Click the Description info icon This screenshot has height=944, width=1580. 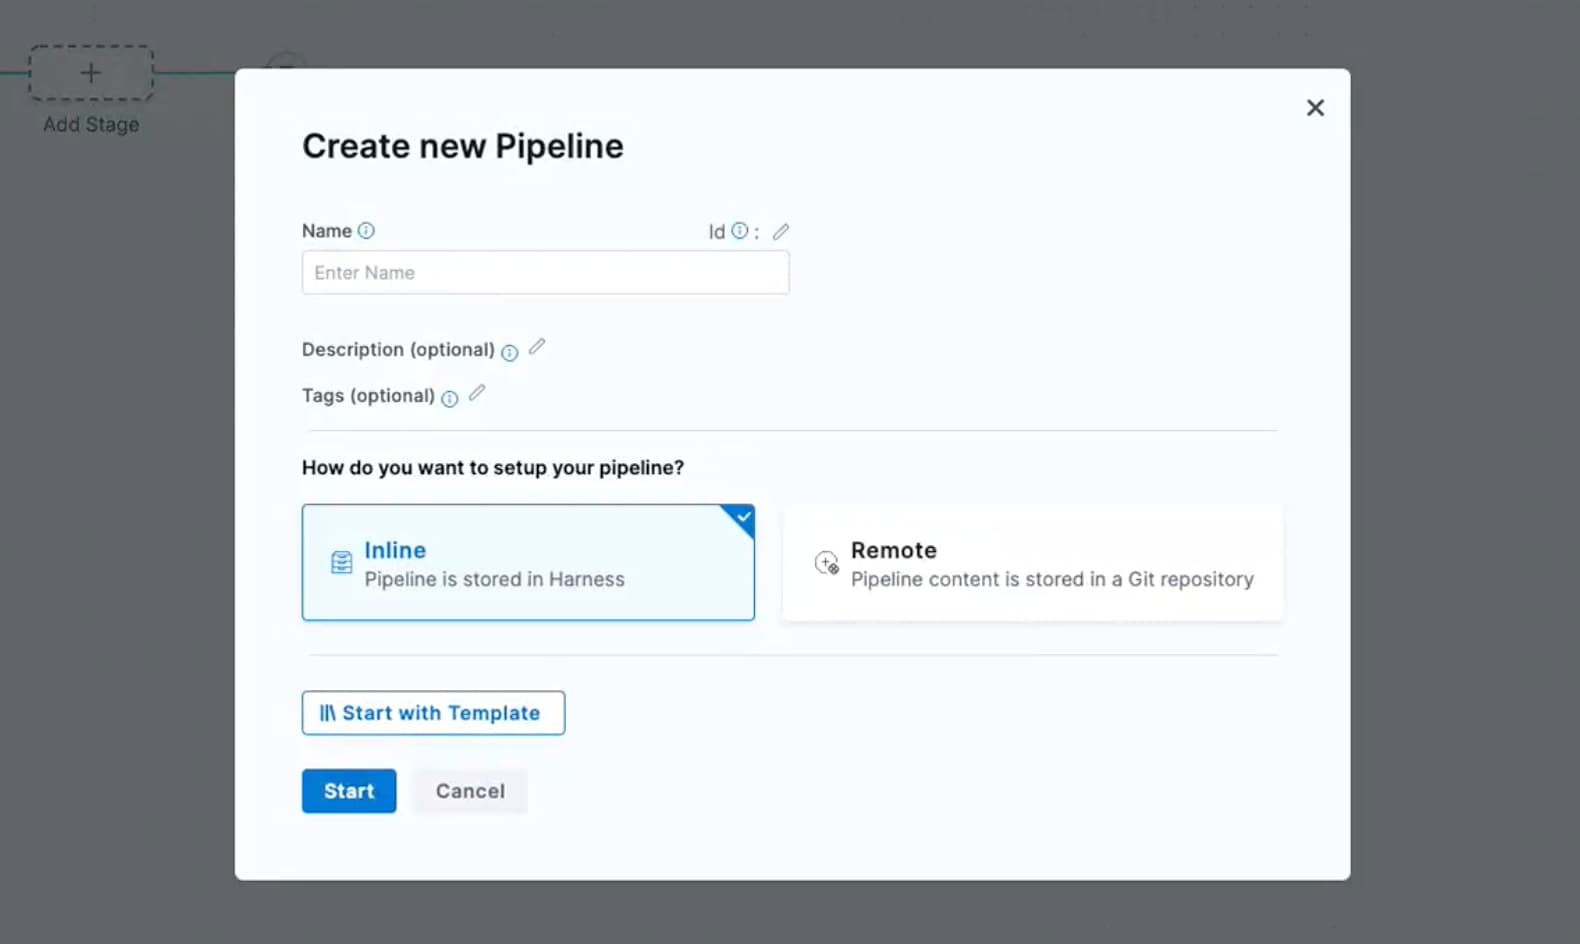(x=509, y=352)
